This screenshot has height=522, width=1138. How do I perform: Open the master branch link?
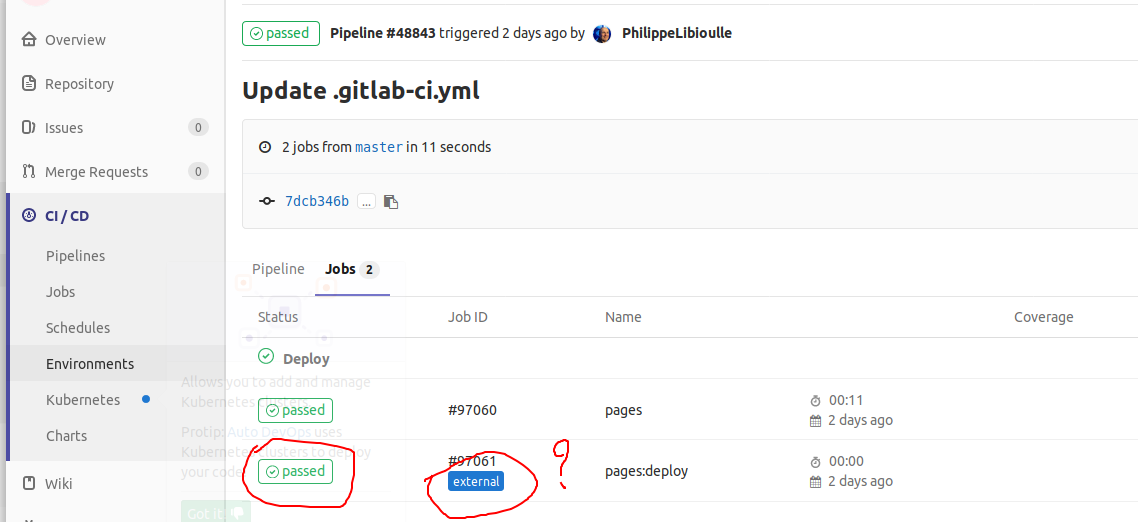pyautogui.click(x=379, y=147)
